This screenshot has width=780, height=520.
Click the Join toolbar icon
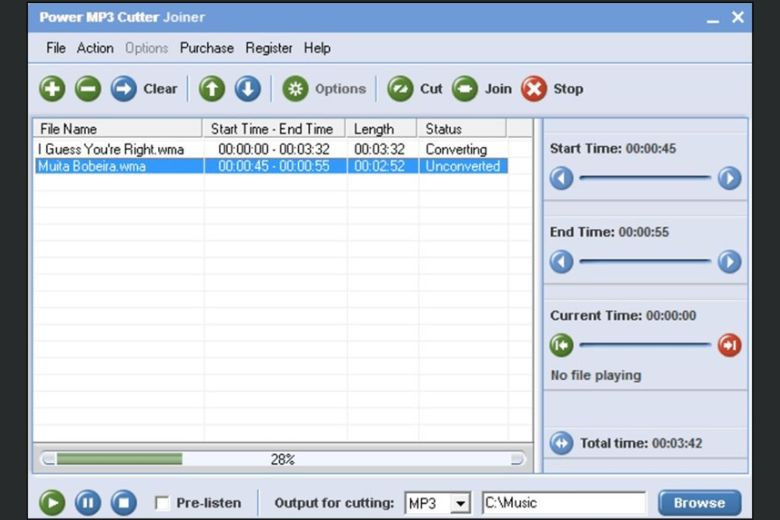pyautogui.click(x=465, y=89)
